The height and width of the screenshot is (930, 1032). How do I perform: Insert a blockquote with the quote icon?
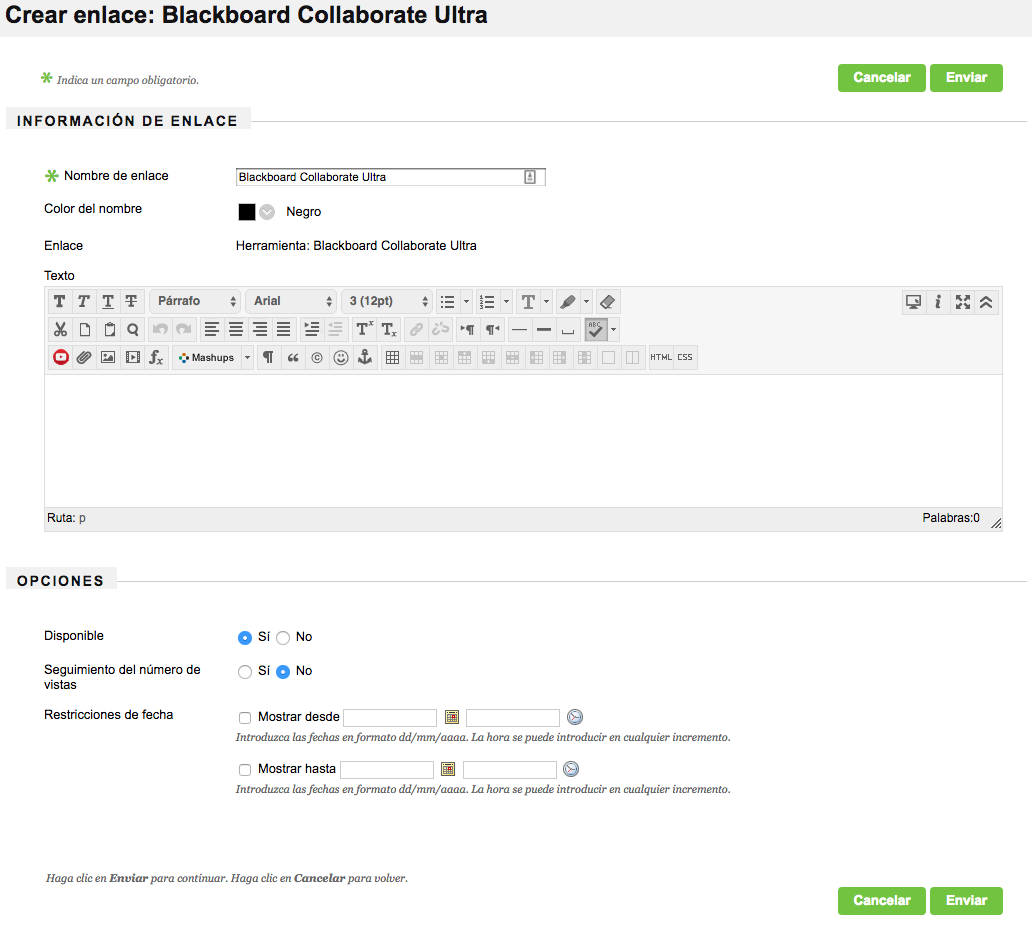pyautogui.click(x=293, y=357)
